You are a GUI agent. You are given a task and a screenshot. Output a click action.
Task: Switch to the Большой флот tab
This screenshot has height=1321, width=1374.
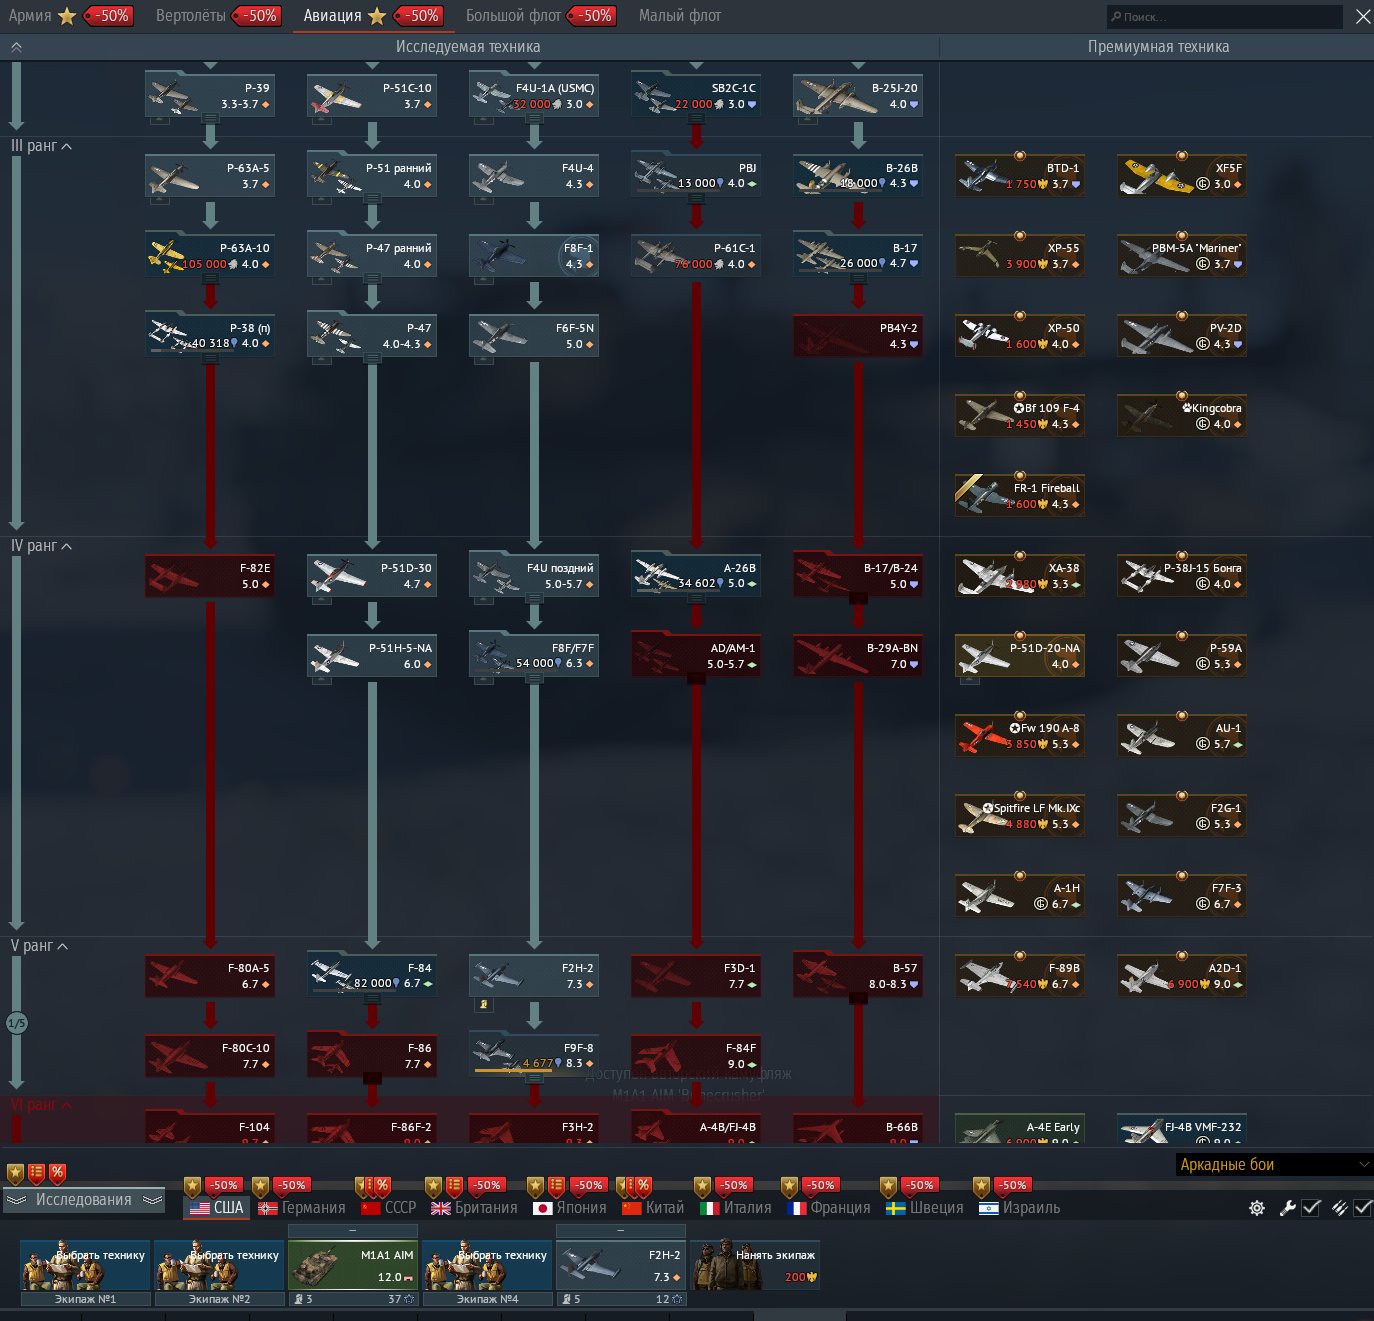[x=513, y=16]
